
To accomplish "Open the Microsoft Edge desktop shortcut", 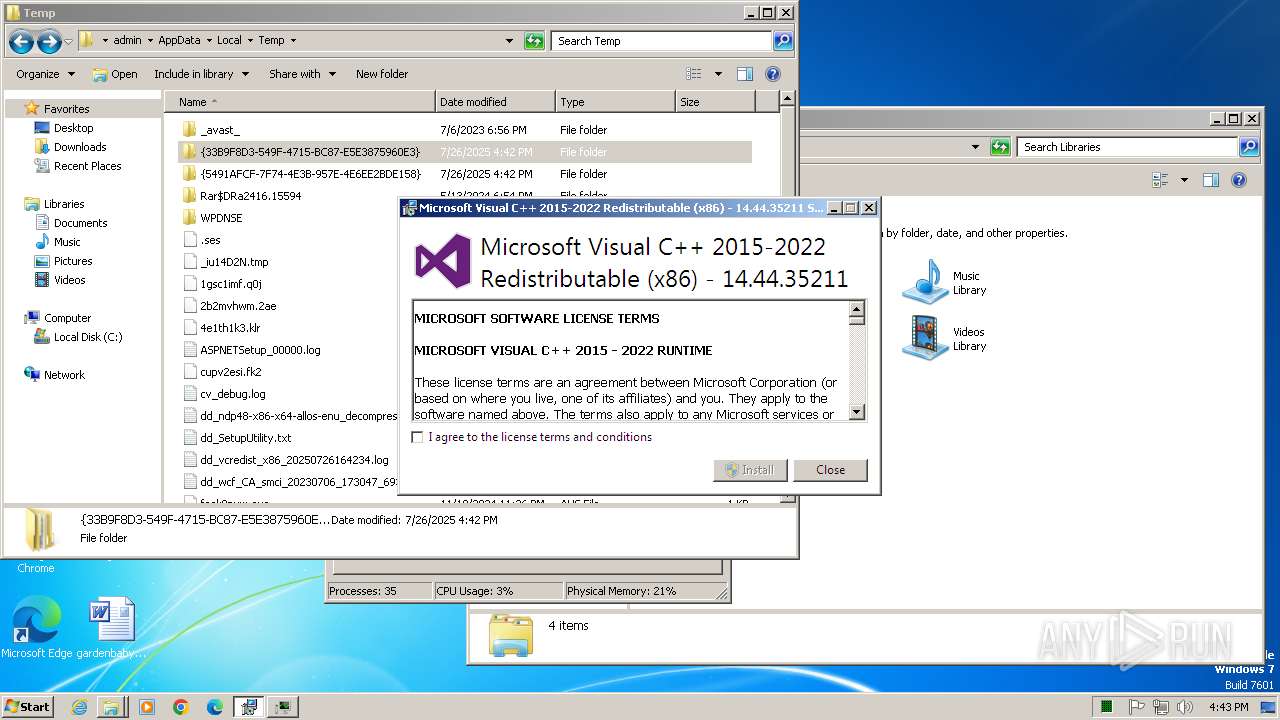I will click(x=36, y=628).
